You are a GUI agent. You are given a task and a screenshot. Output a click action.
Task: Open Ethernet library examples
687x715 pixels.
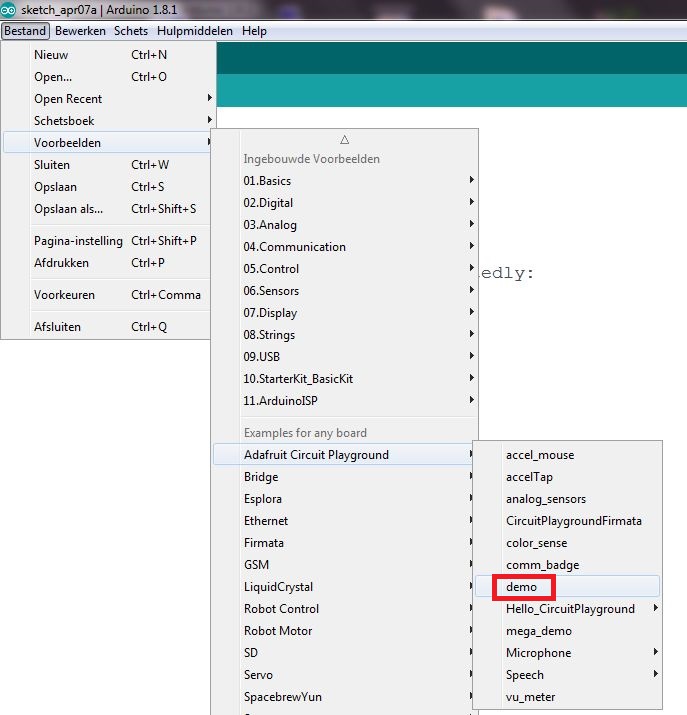(x=343, y=521)
